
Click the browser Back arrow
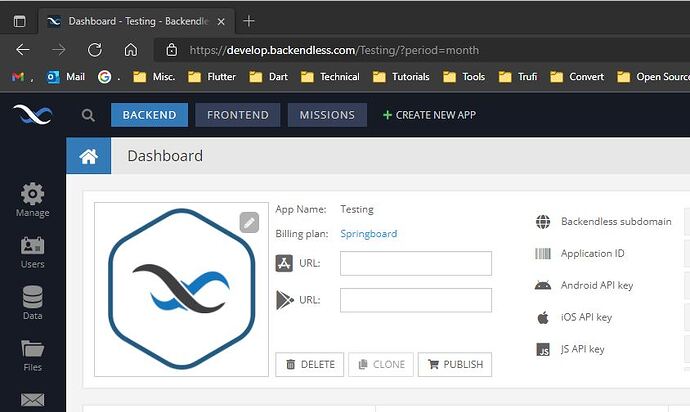point(23,50)
